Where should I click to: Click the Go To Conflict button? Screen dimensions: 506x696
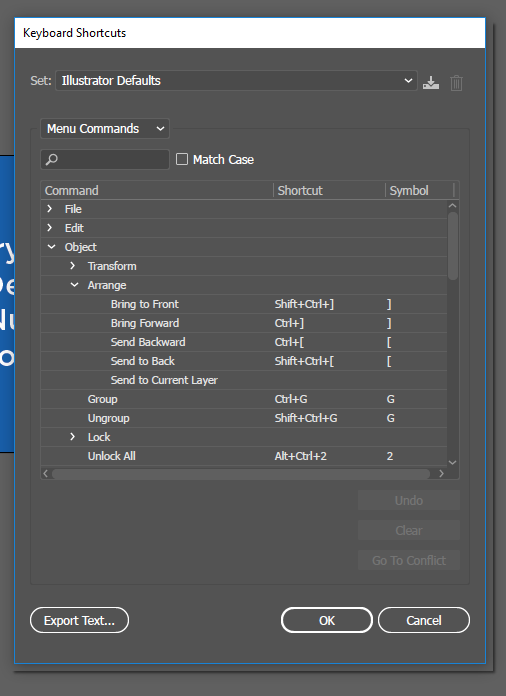click(x=409, y=561)
